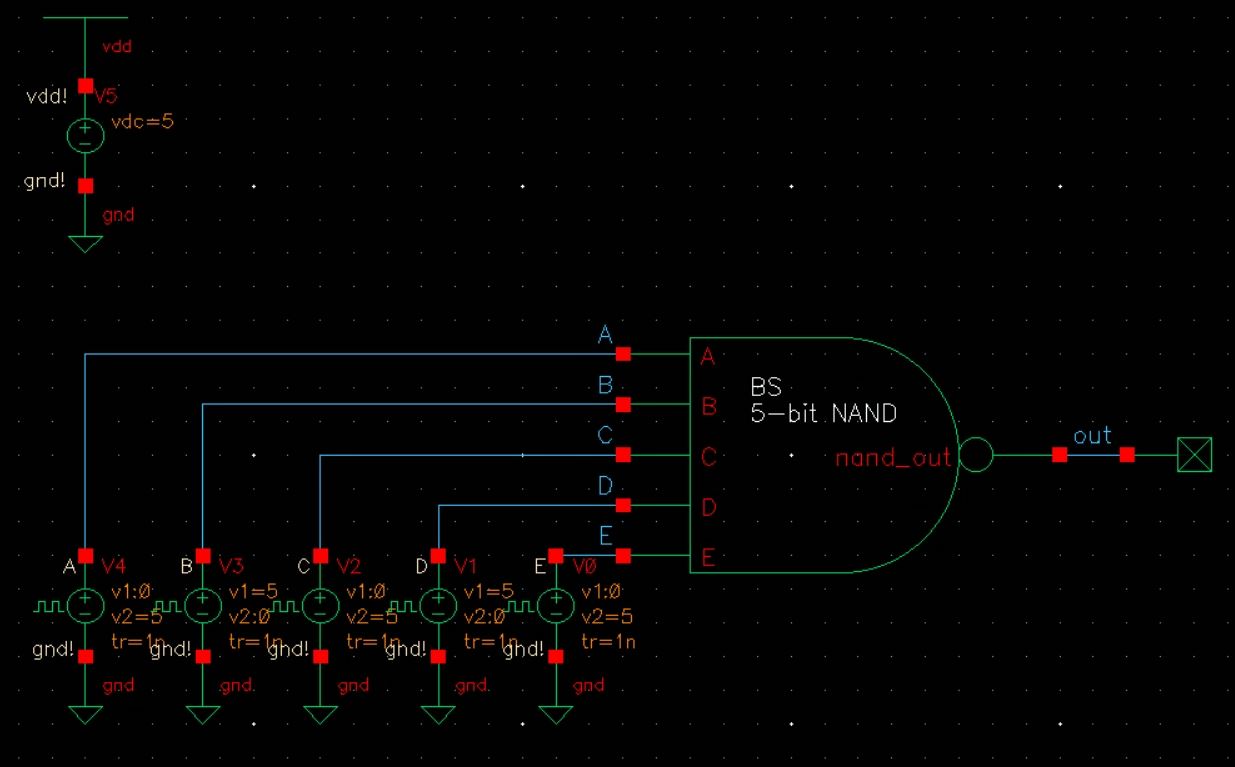Select the red connection square at gate input A
Screen dimensions: 1235x767
coord(623,354)
